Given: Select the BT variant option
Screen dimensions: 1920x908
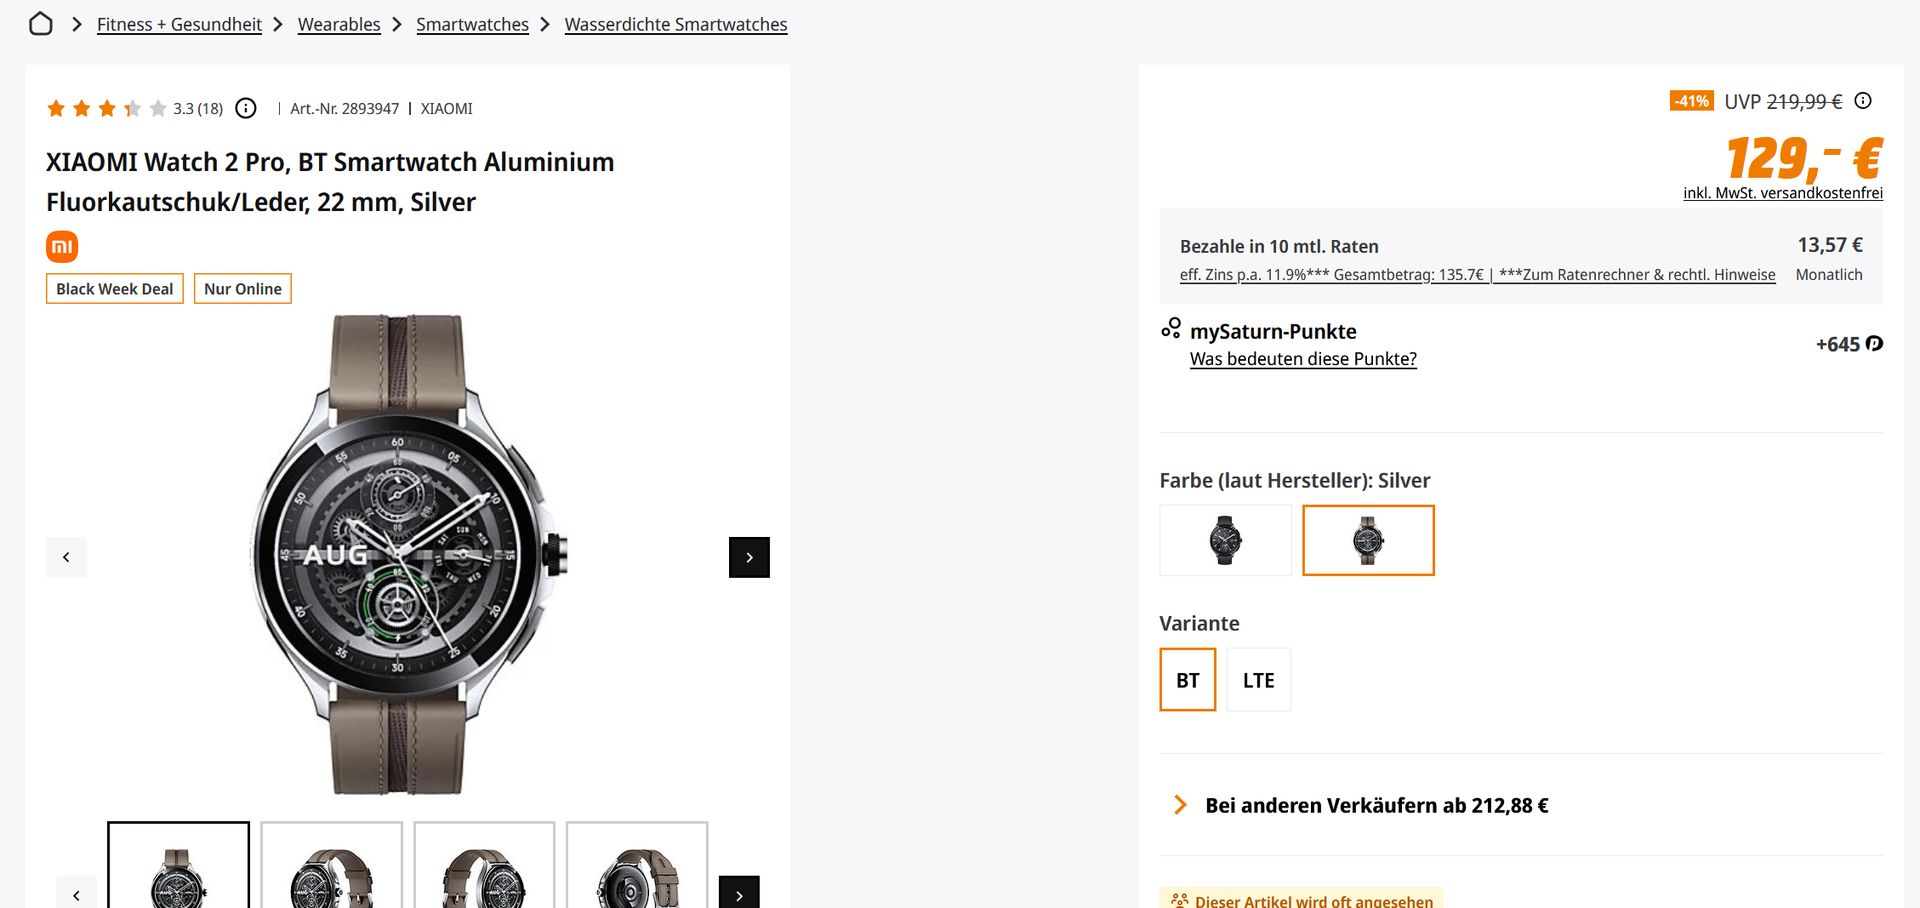Looking at the screenshot, I should pyautogui.click(x=1187, y=680).
